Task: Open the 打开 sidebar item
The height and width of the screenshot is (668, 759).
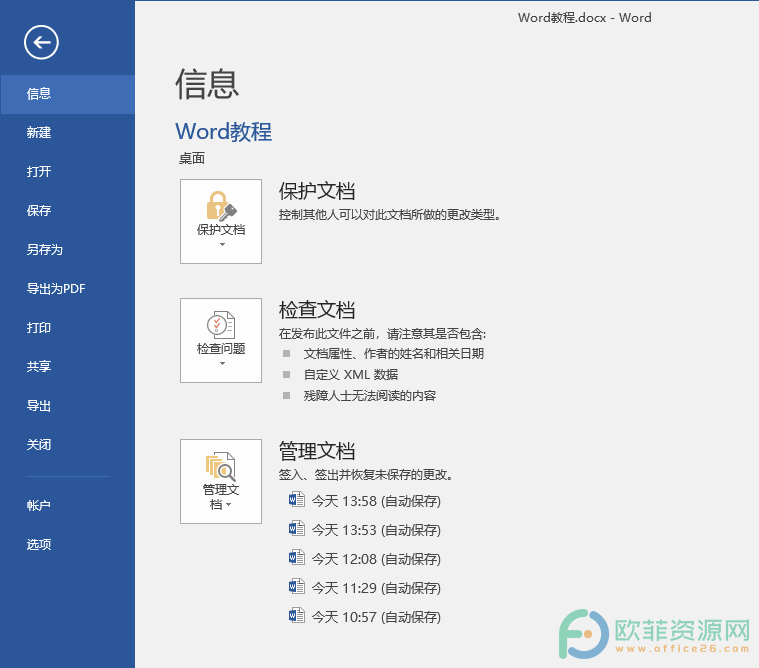Action: click(68, 171)
